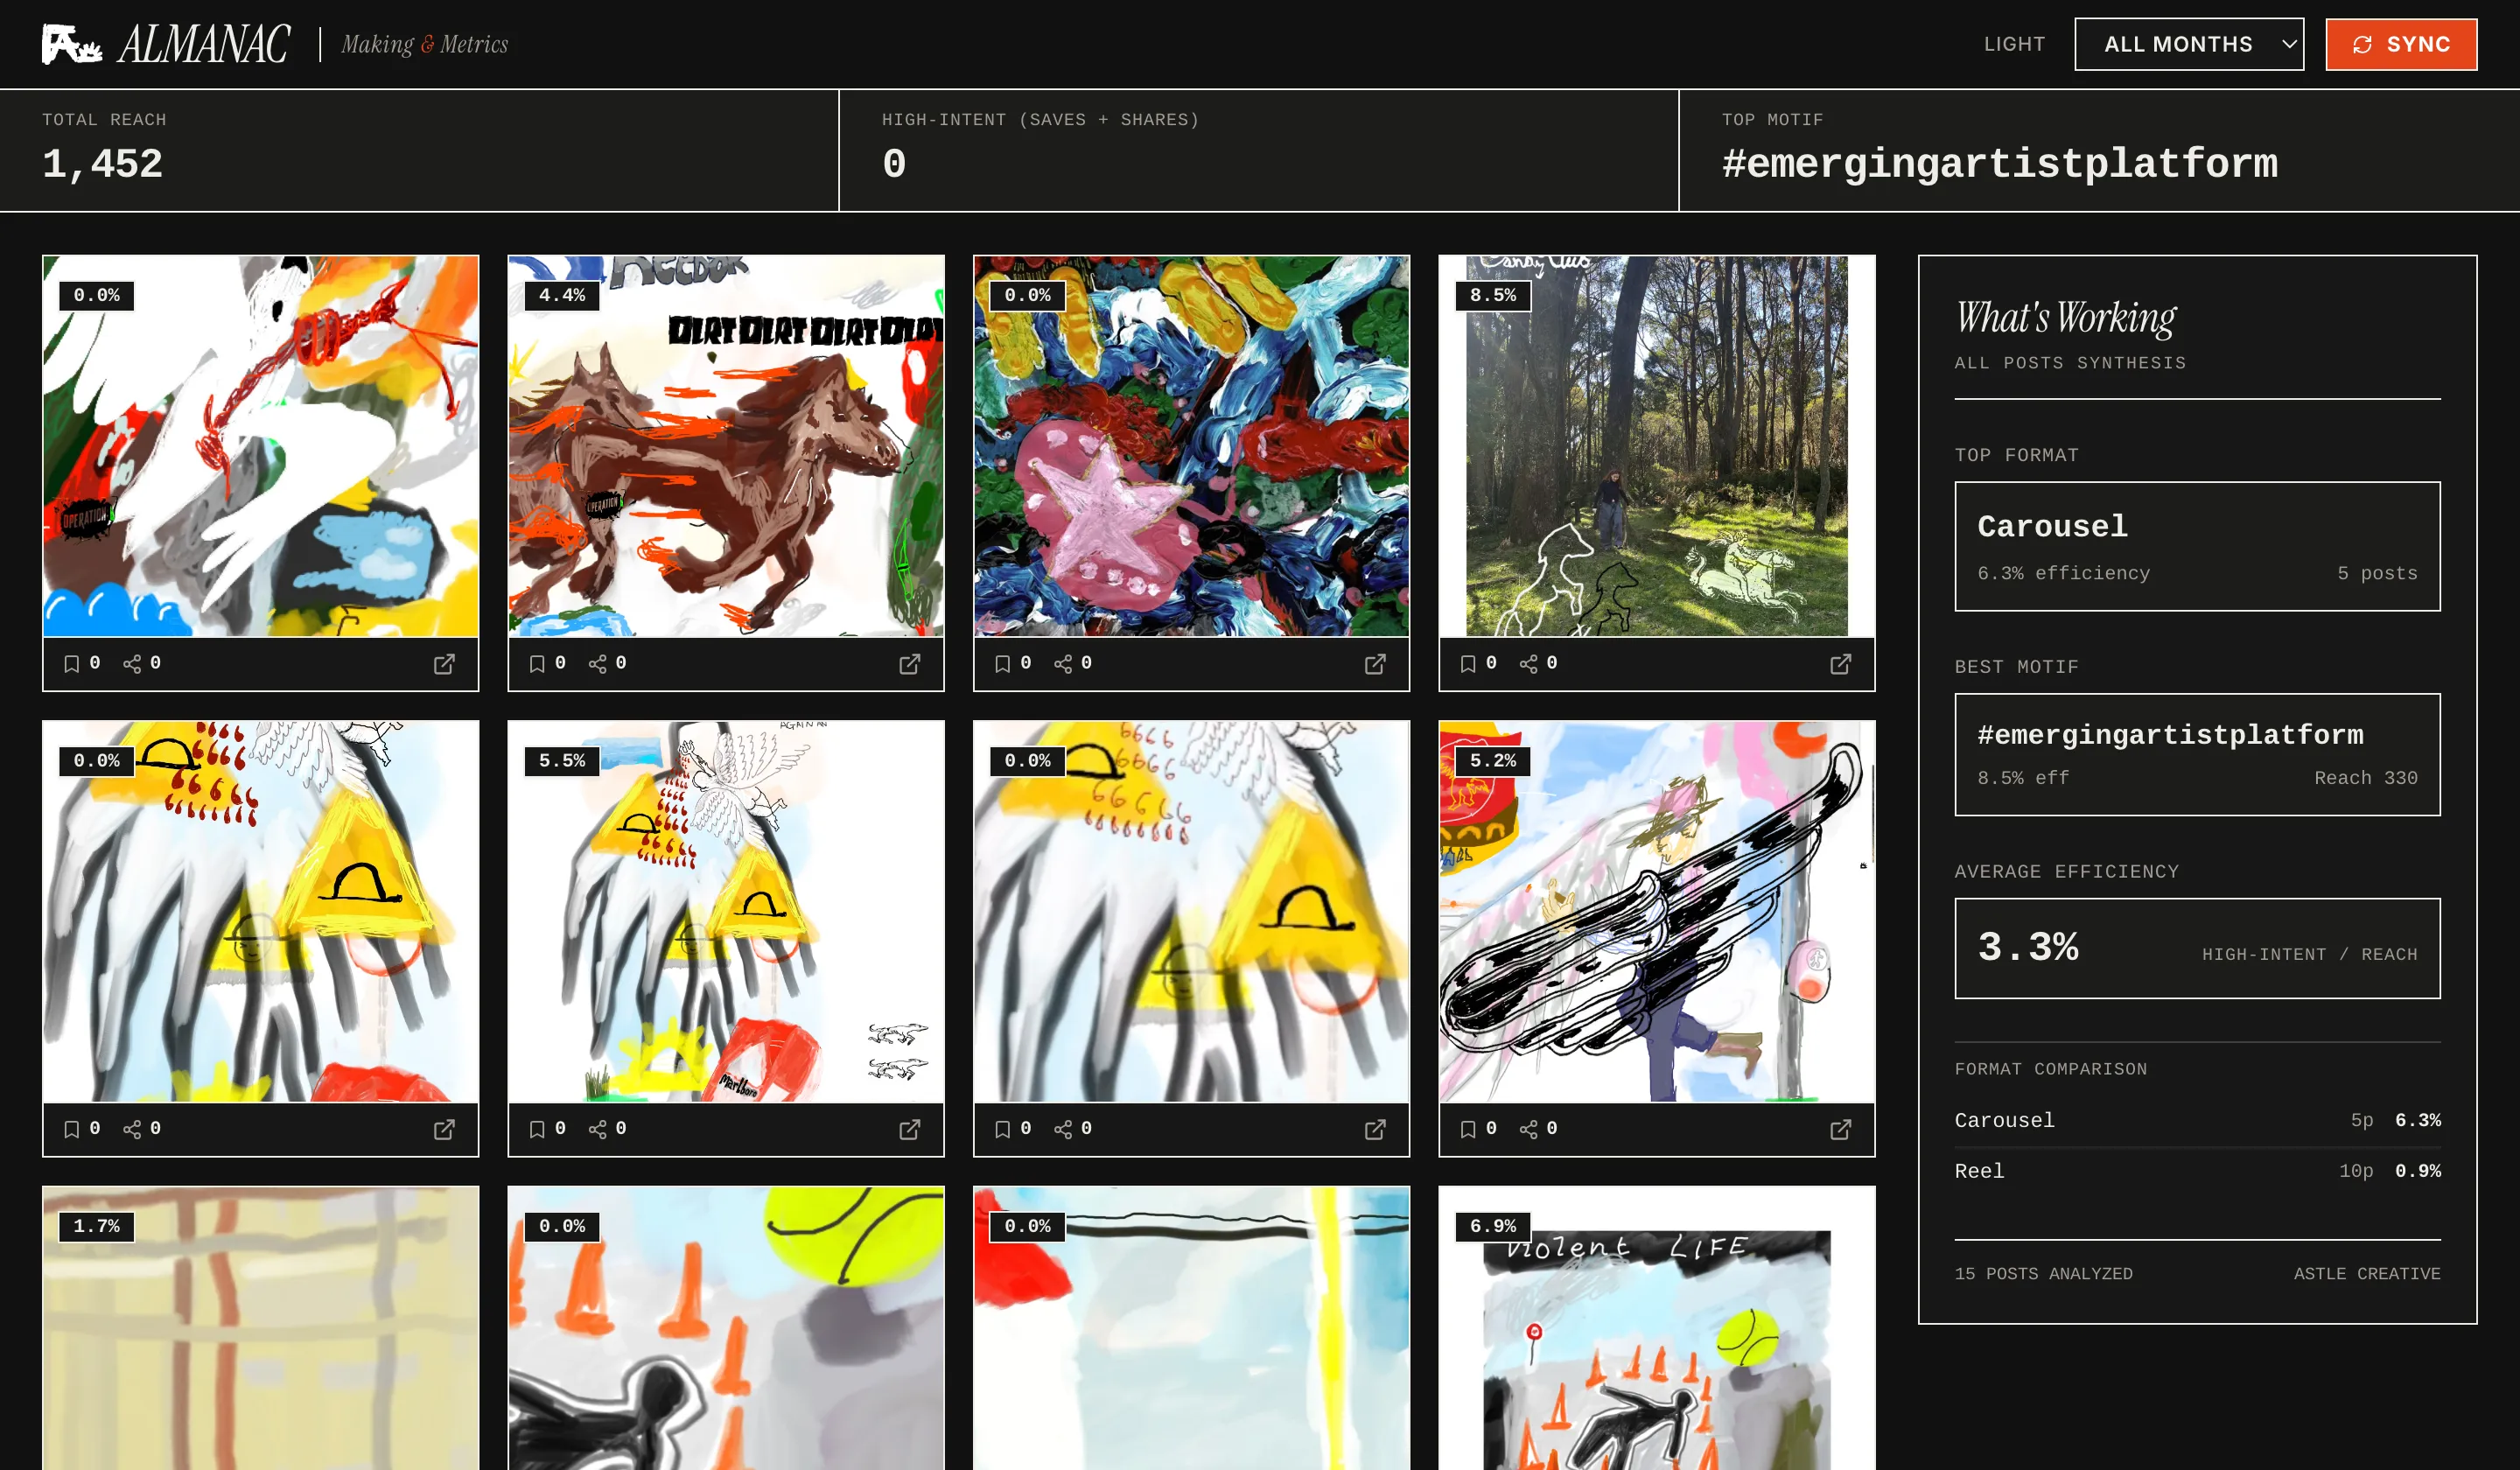Image resolution: width=2520 pixels, height=1470 pixels.
Task: Share icon on second-row third 0.0% post
Action: [1063, 1129]
